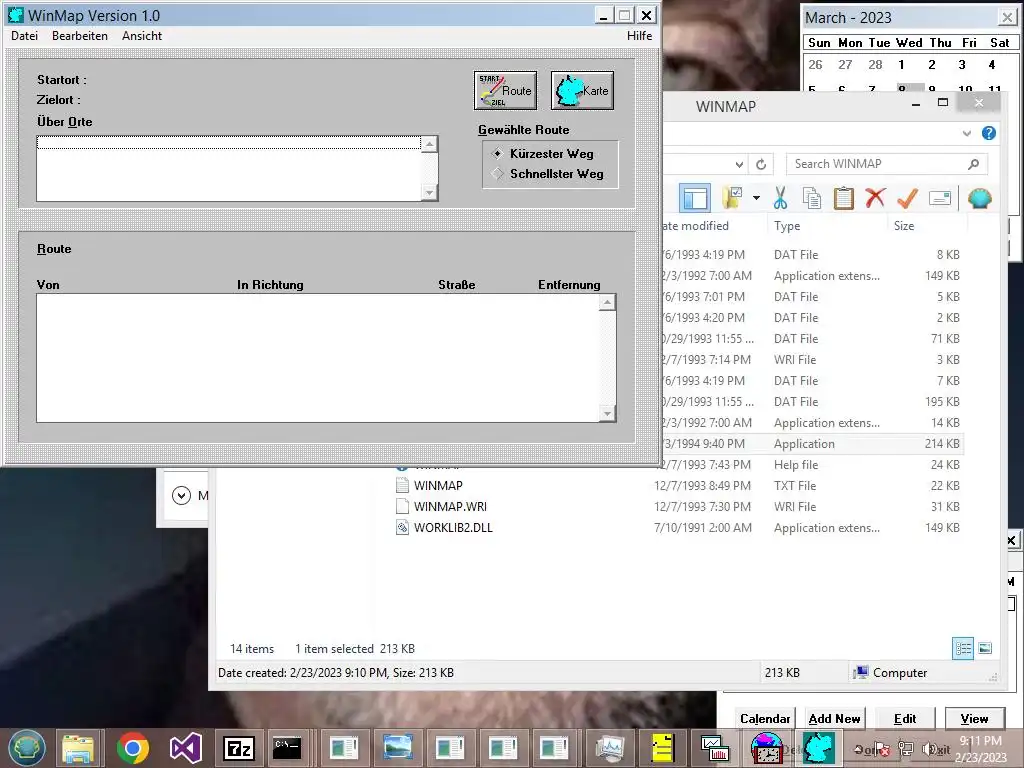The image size is (1024, 768).
Task: Open the dropdown arrow beside folder options icon
Action: (x=756, y=198)
